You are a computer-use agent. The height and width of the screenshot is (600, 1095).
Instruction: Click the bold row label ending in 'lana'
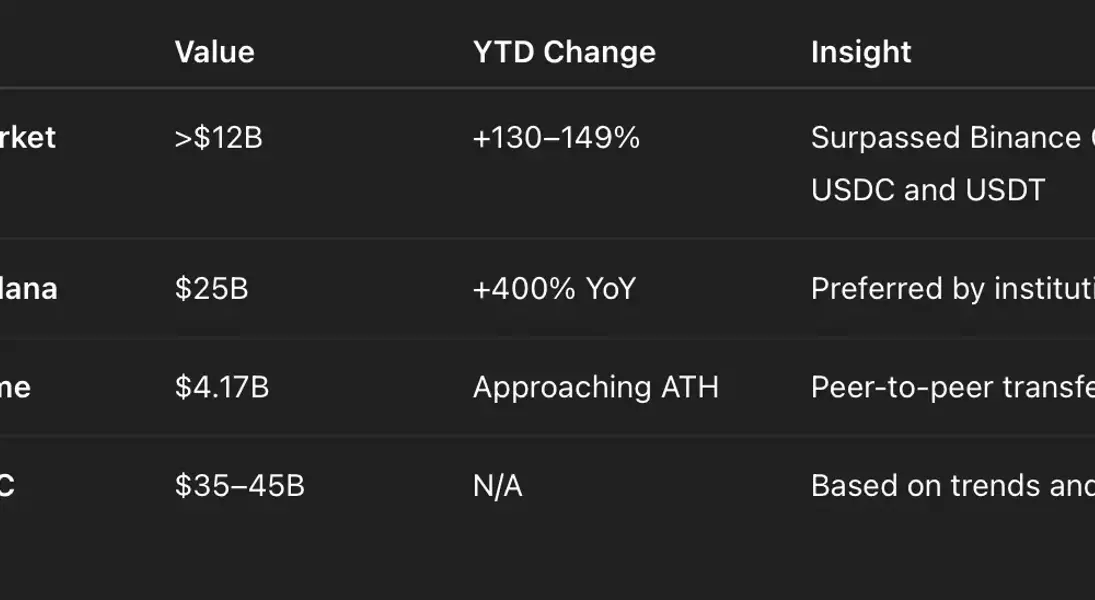(28, 289)
